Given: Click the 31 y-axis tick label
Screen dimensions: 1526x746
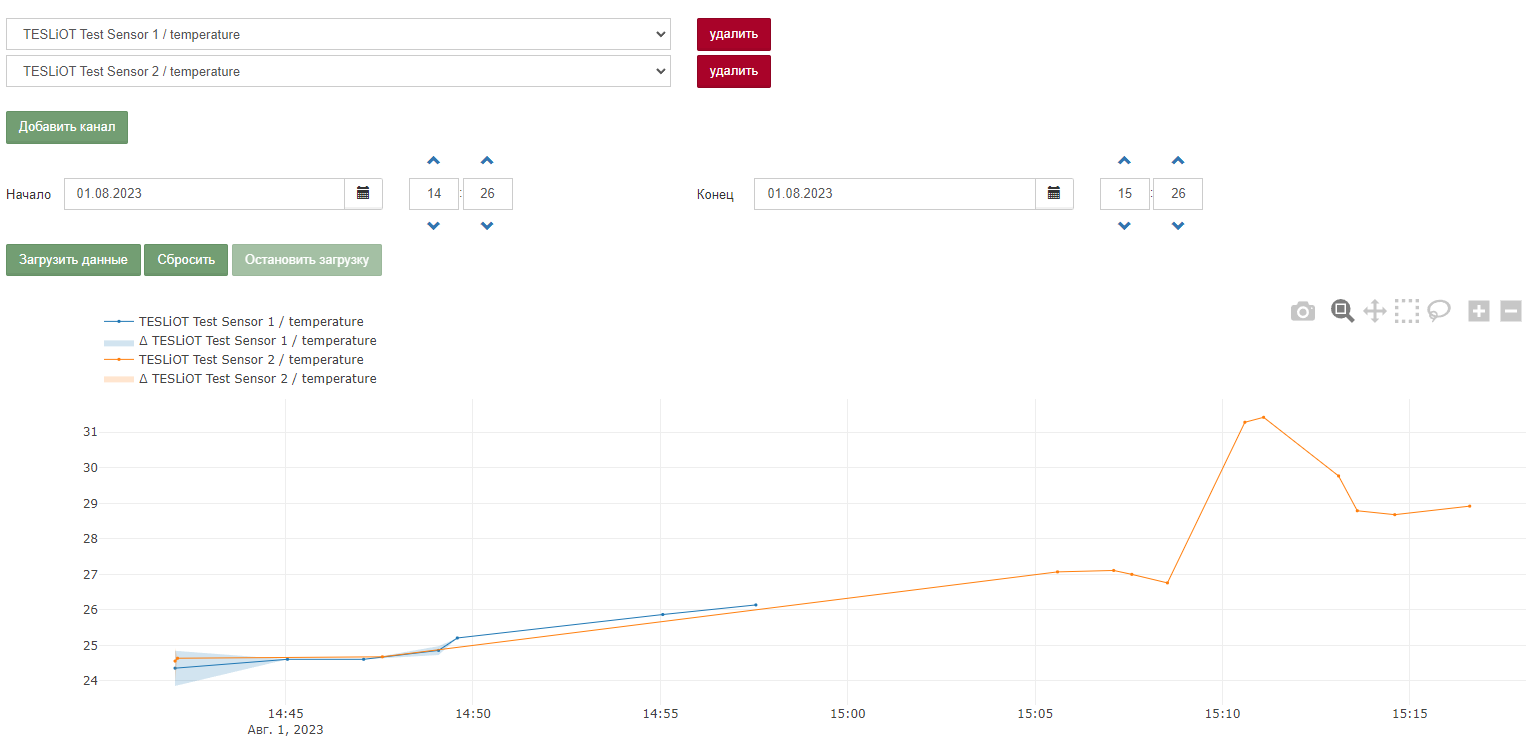Looking at the screenshot, I should coord(90,432).
